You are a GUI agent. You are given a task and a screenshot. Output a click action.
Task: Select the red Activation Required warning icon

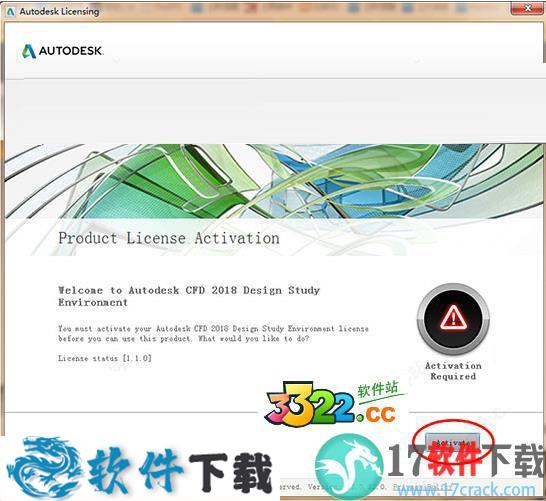453,319
